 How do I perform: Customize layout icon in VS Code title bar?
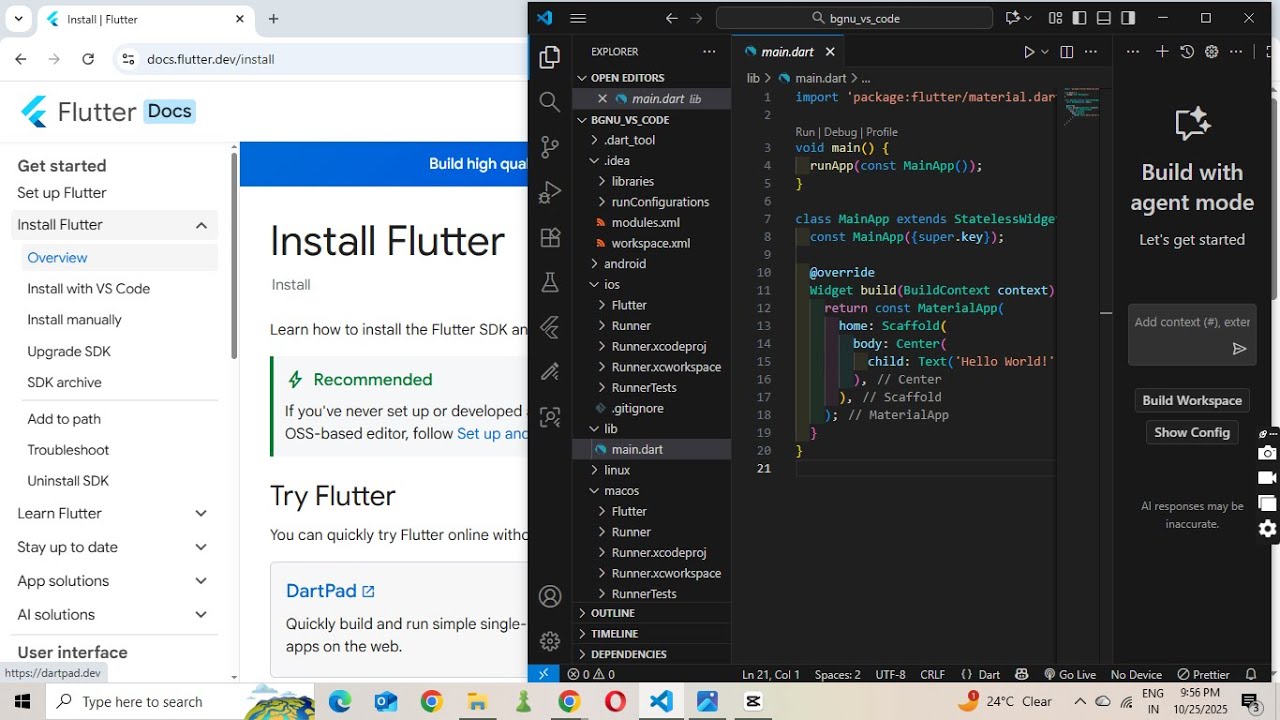pyautogui.click(x=1055, y=18)
